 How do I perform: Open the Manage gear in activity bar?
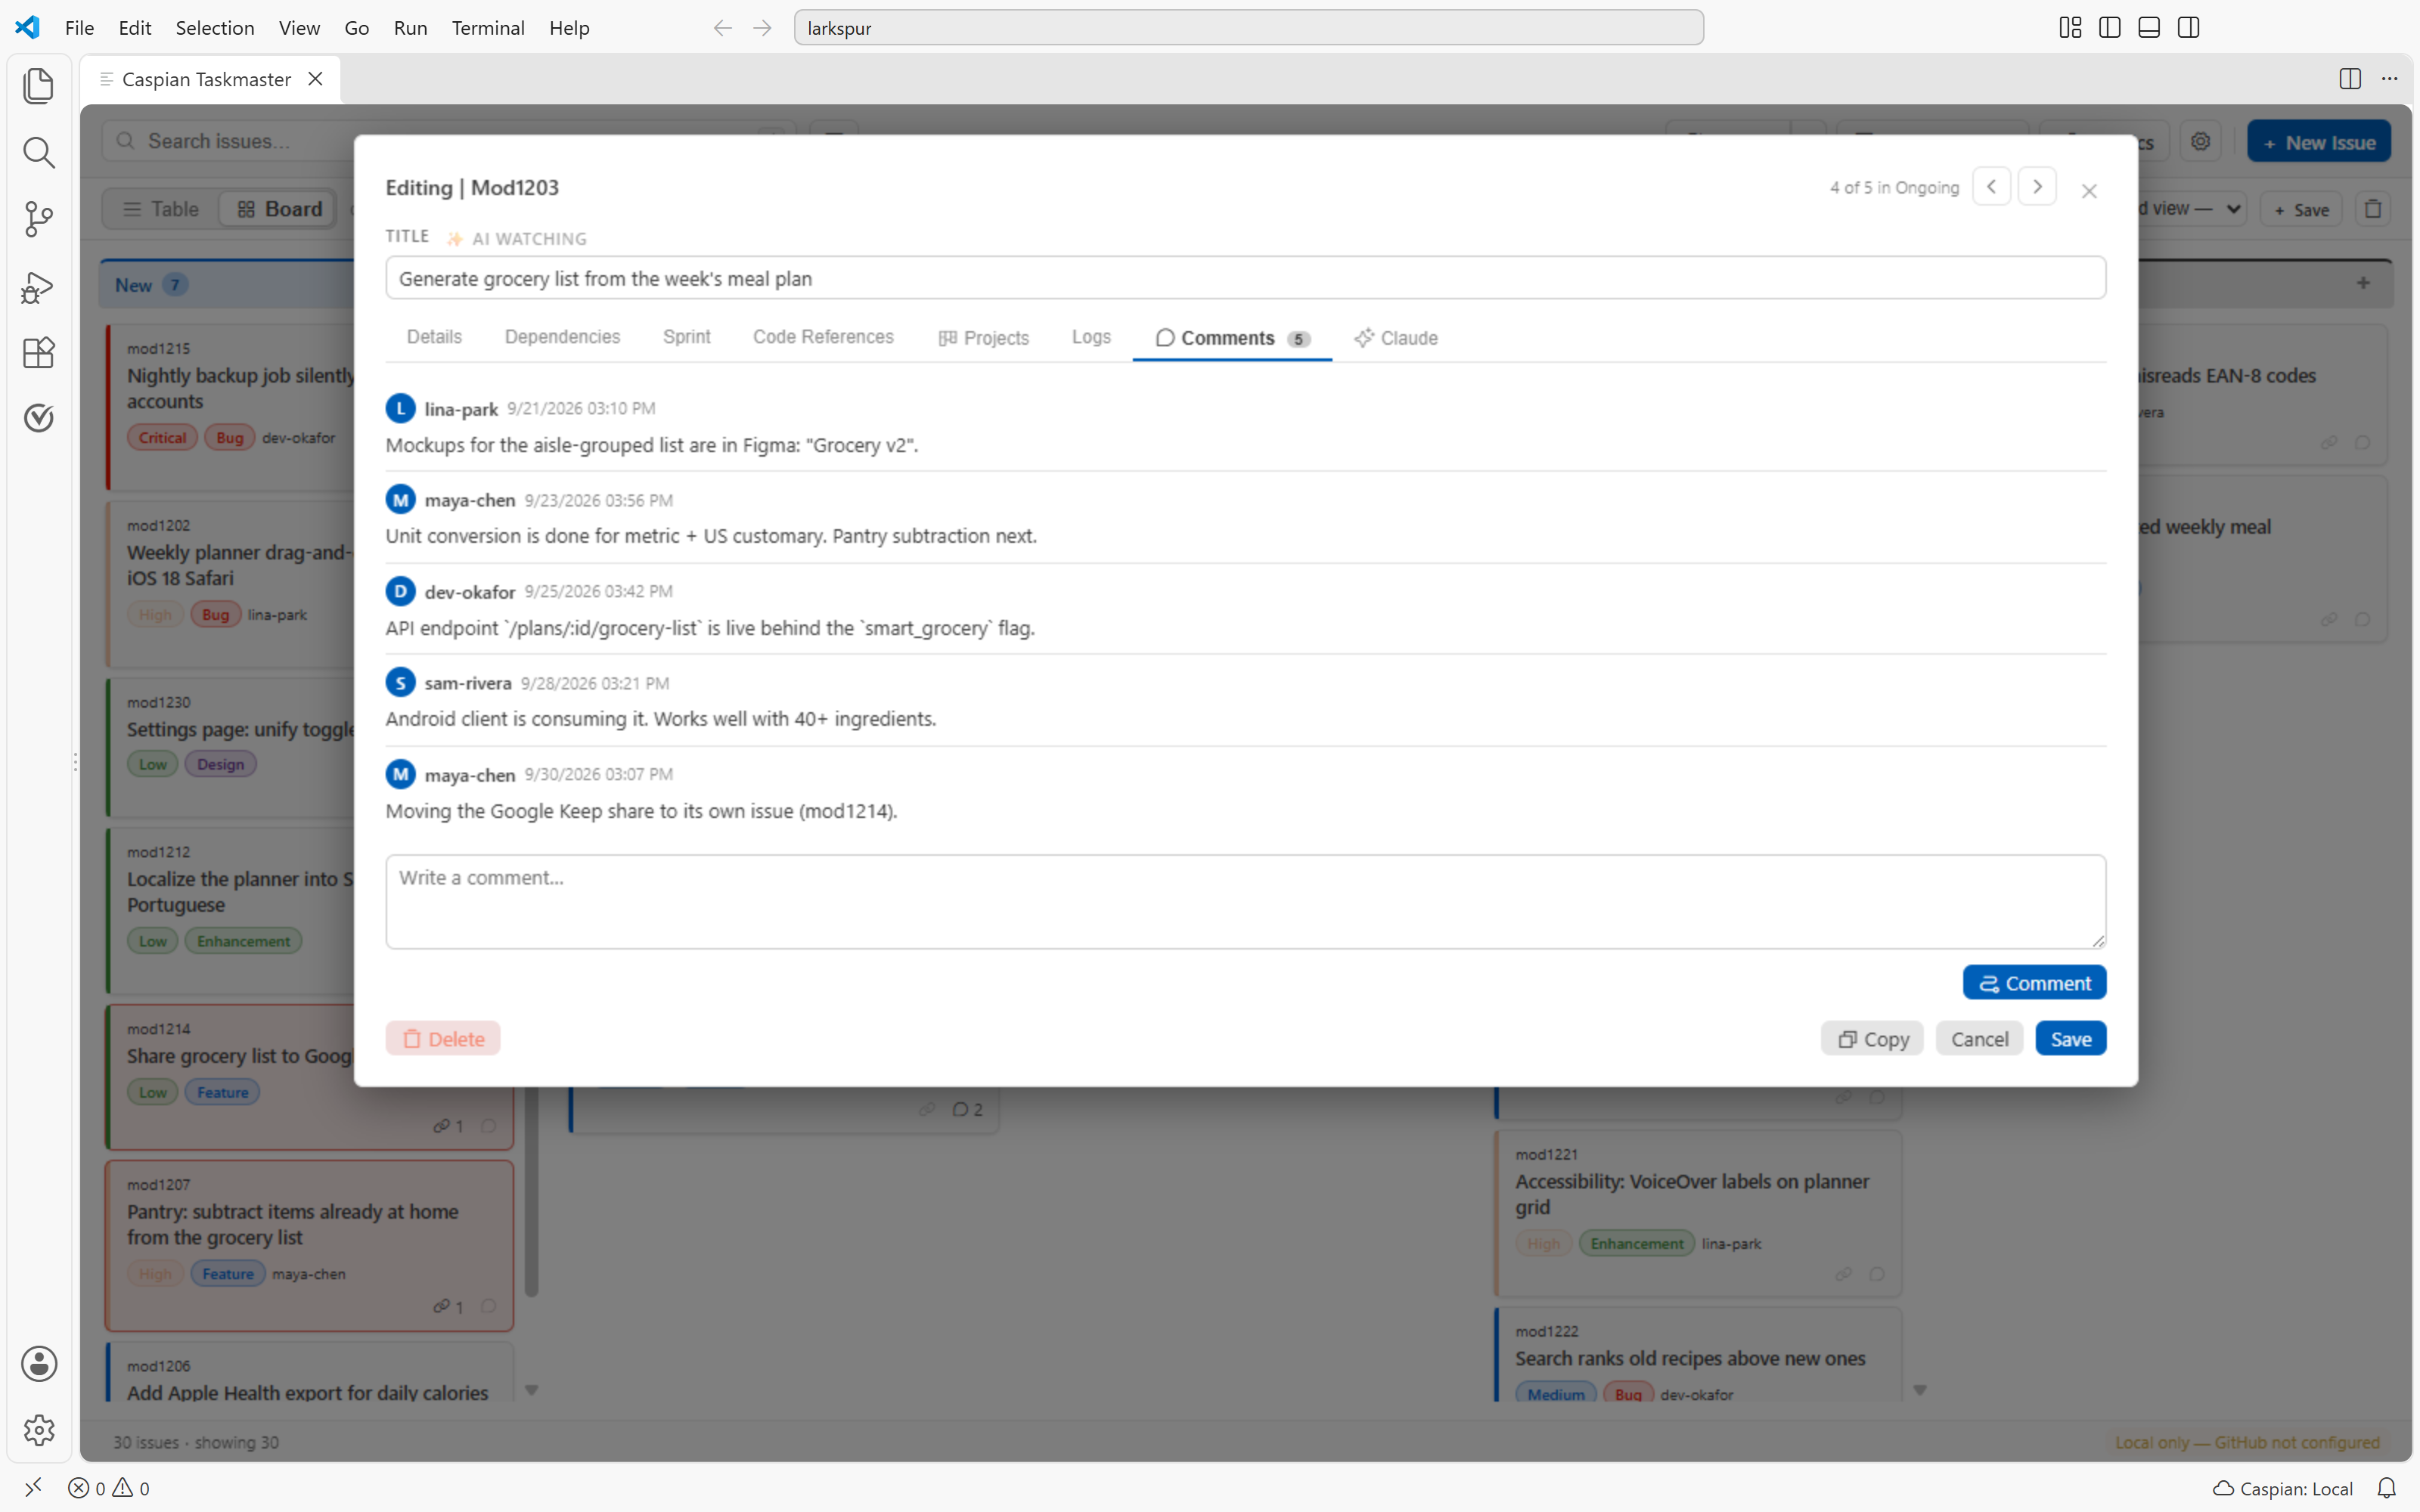point(38,1430)
